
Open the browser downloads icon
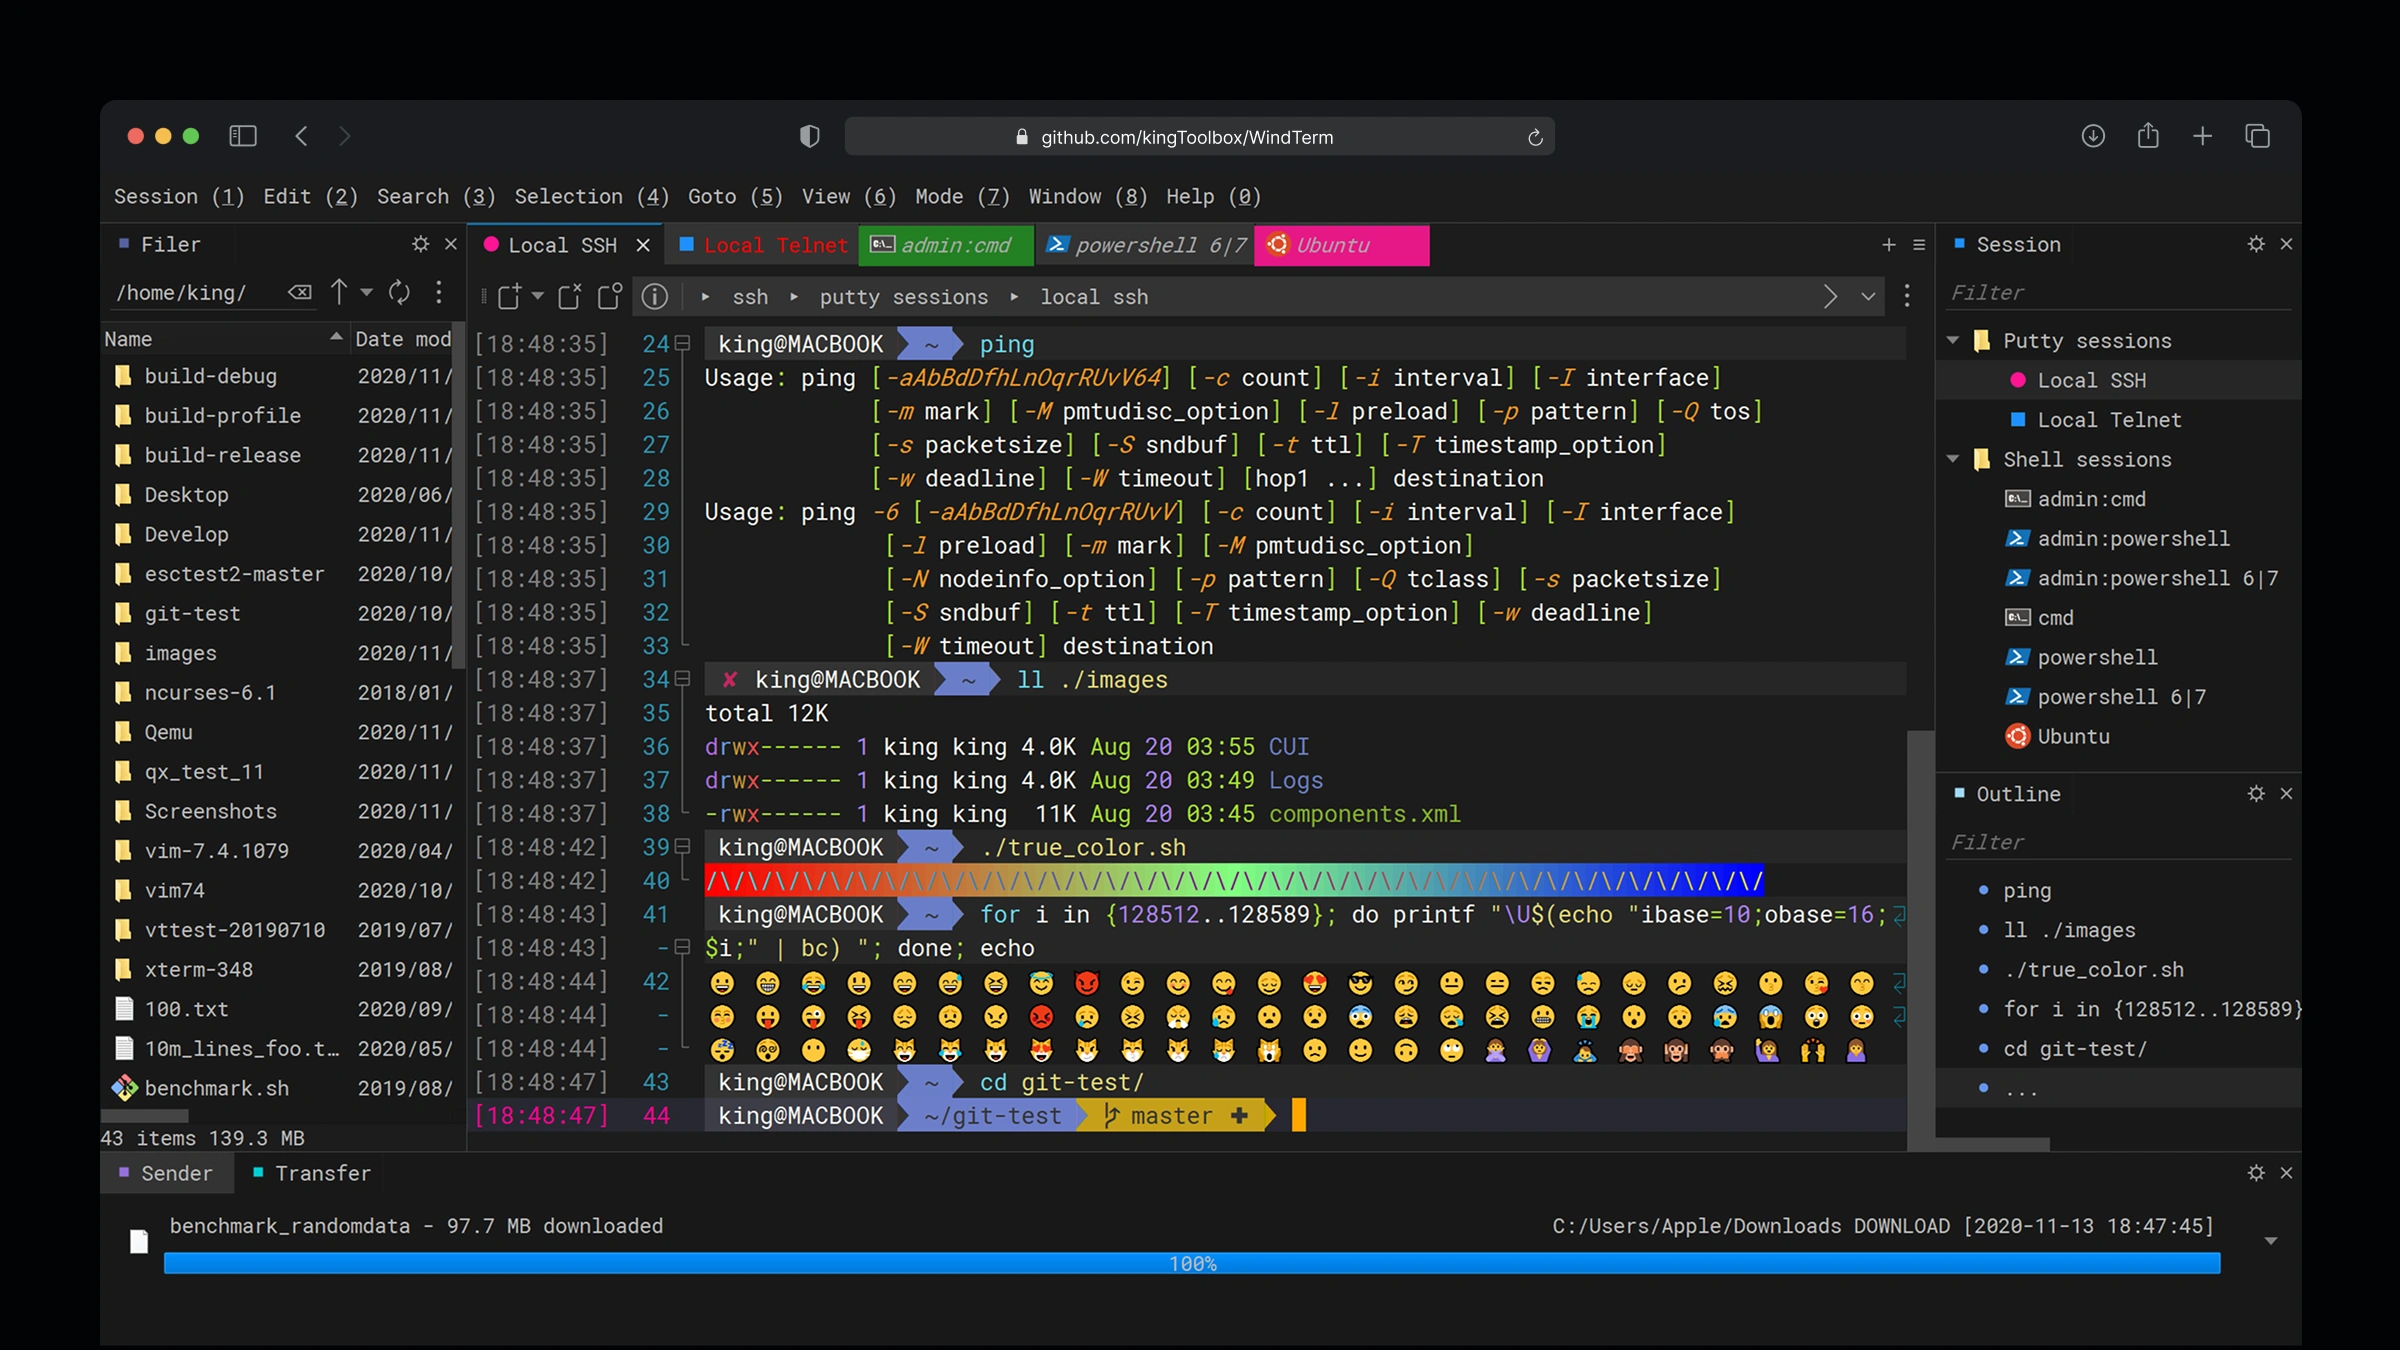point(2093,136)
